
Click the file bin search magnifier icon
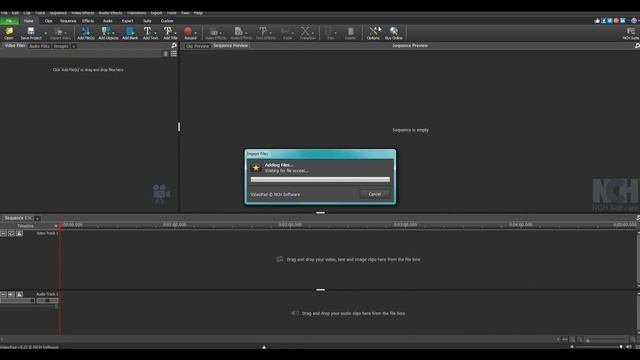coord(174,45)
